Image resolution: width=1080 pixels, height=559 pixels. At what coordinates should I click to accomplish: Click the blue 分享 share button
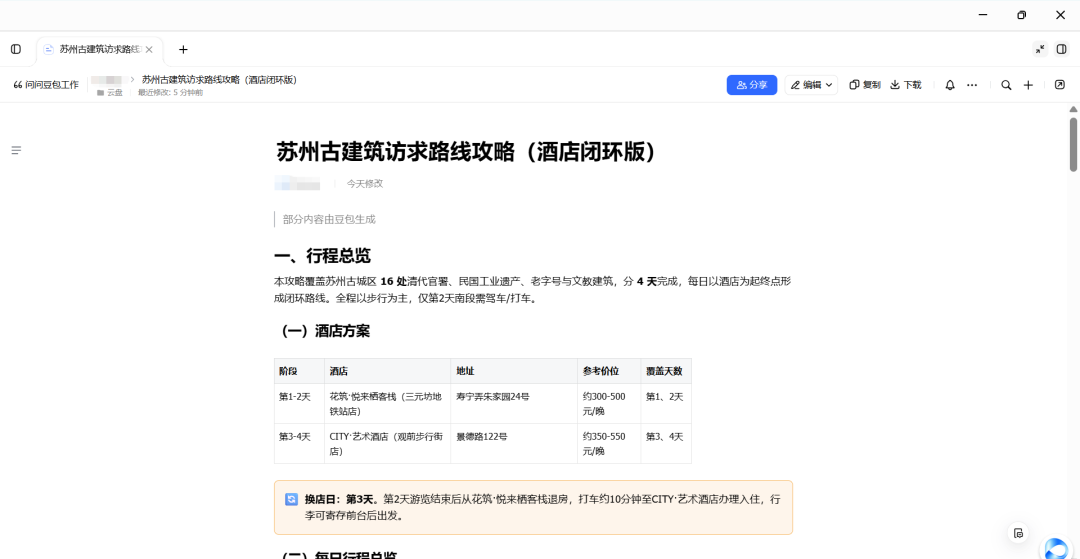[x=751, y=85]
